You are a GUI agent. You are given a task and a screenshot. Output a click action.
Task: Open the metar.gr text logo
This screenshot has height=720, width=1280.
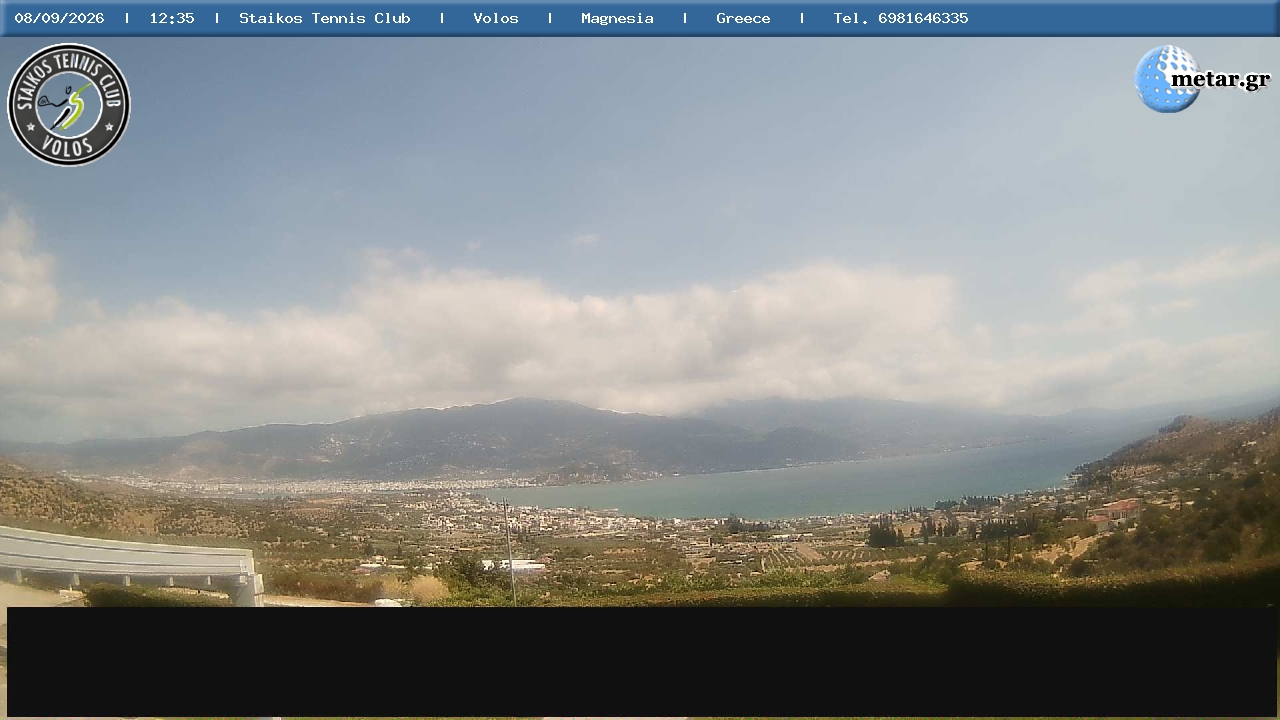(1220, 79)
